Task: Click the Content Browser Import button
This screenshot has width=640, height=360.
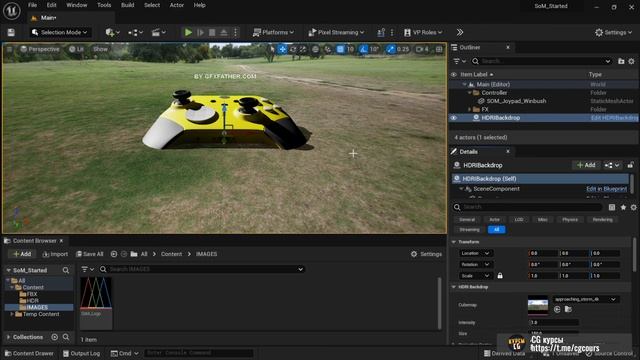Action: [x=55, y=254]
